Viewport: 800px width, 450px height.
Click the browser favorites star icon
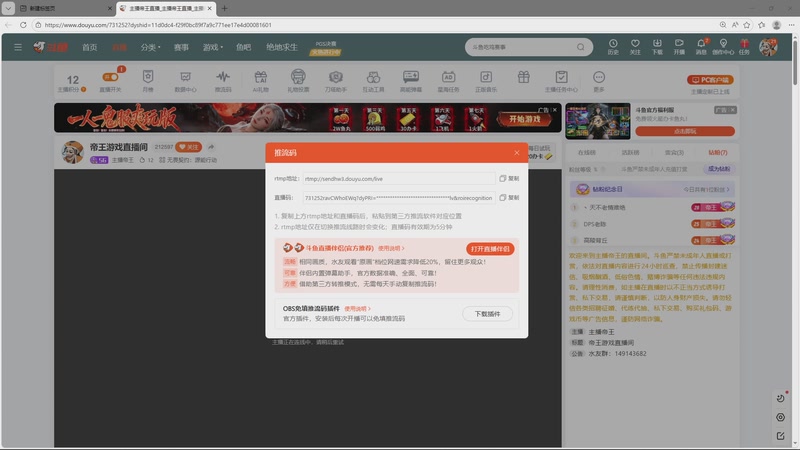click(x=747, y=24)
